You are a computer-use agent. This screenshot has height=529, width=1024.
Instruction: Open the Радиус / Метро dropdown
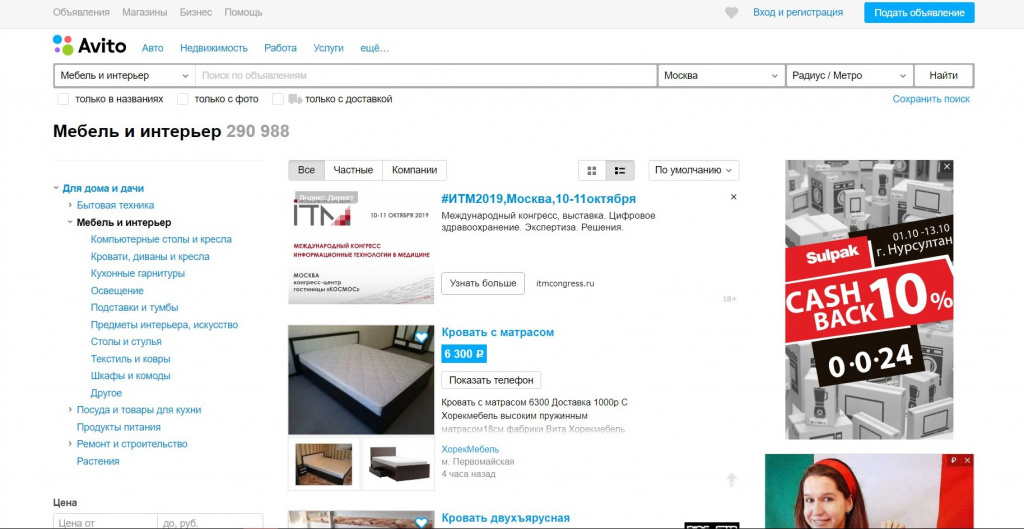pos(850,76)
